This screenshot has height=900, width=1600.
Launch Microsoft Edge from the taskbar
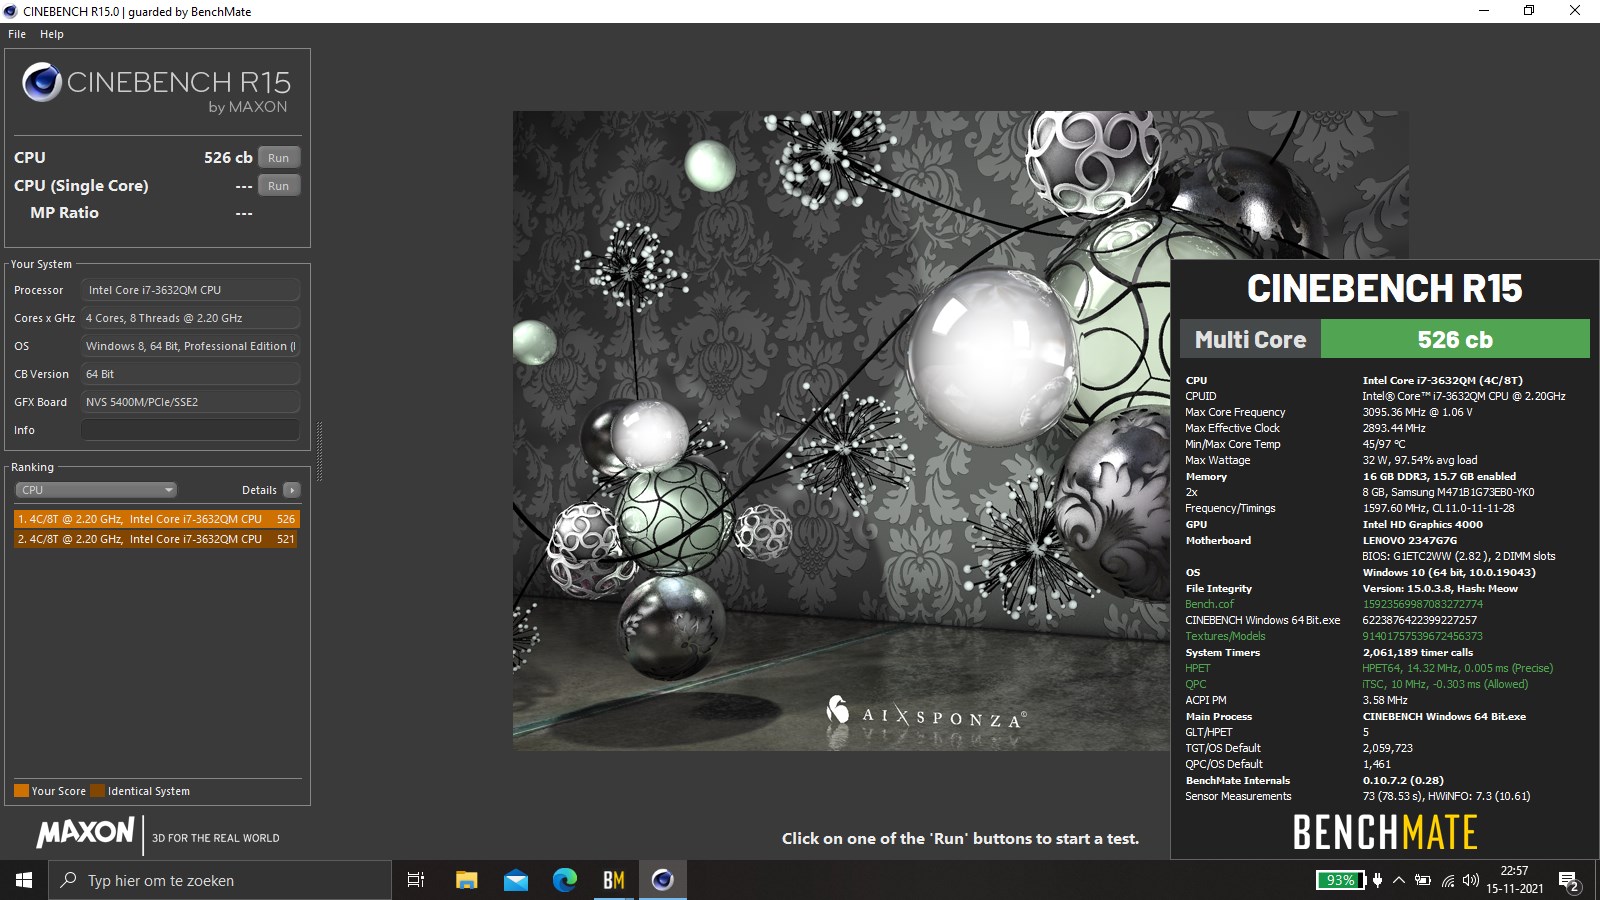click(565, 880)
